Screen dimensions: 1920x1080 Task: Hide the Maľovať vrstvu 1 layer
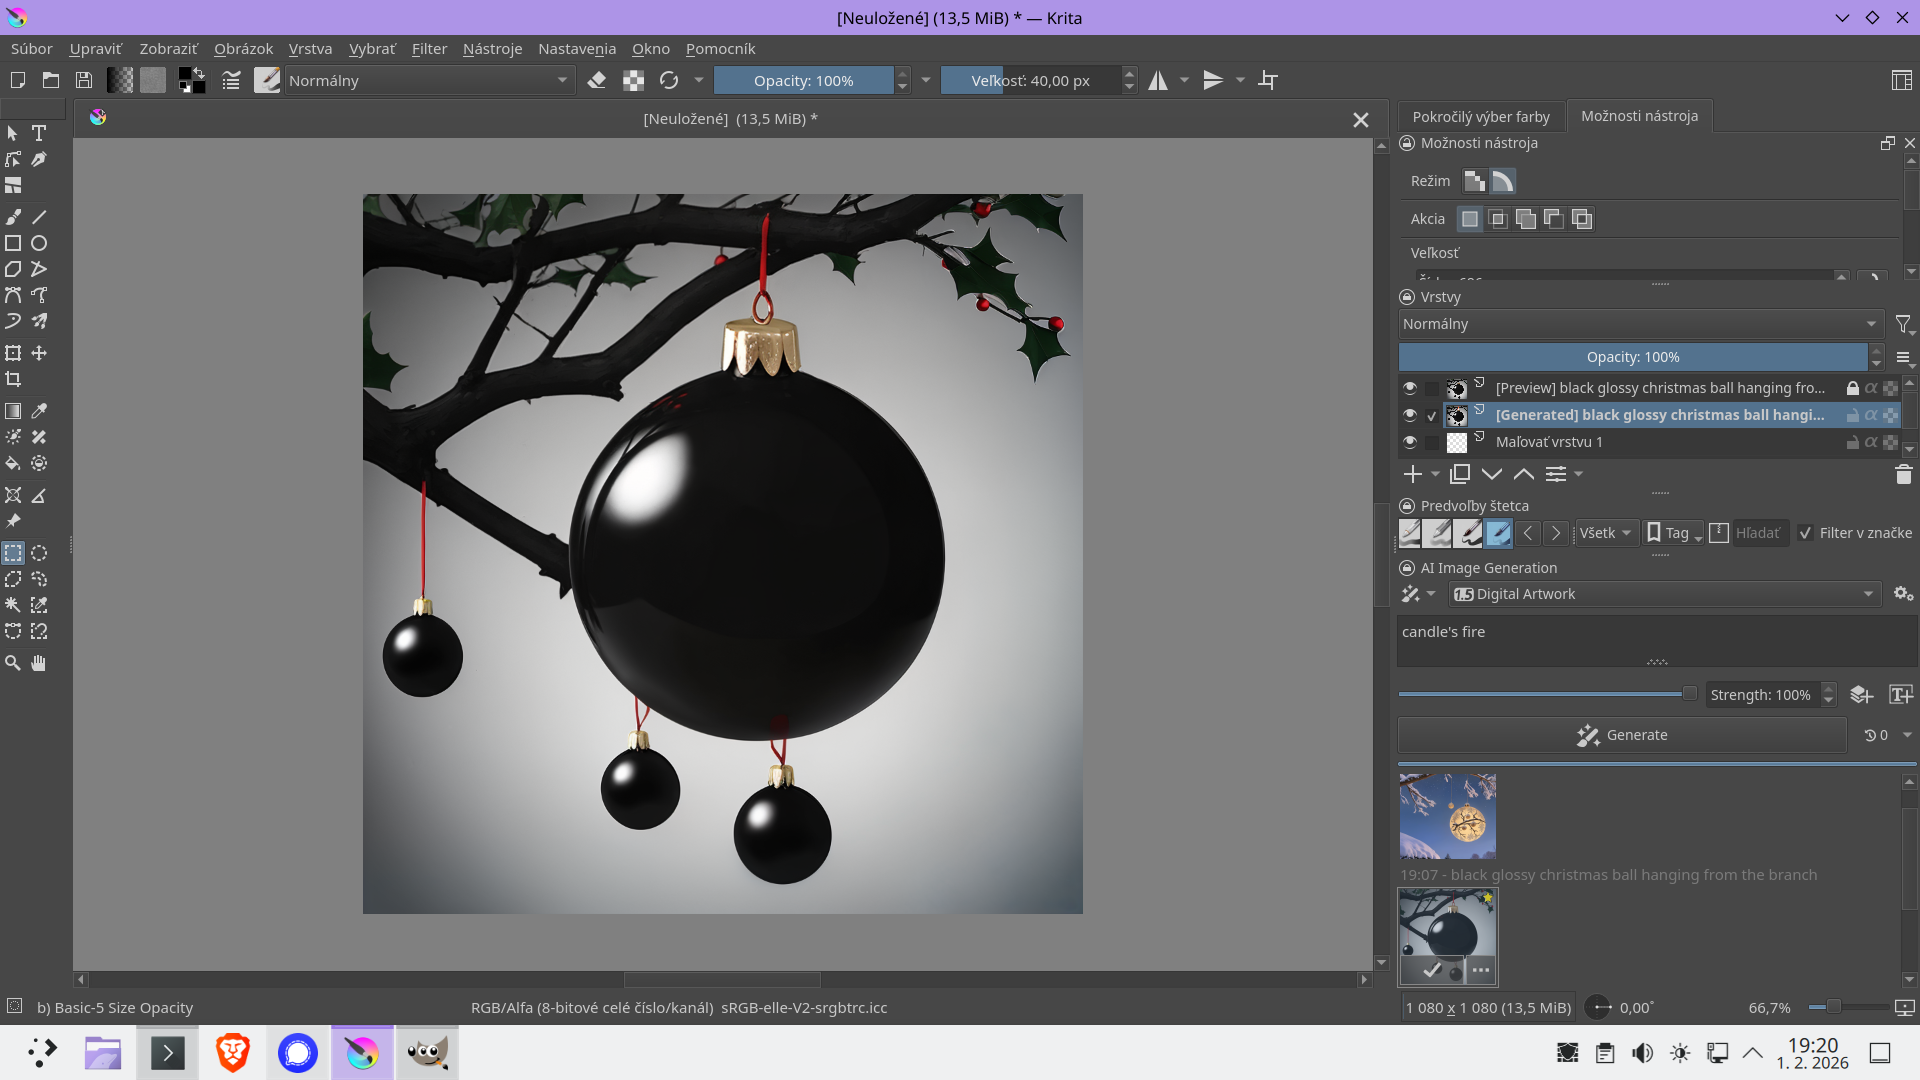1410,442
